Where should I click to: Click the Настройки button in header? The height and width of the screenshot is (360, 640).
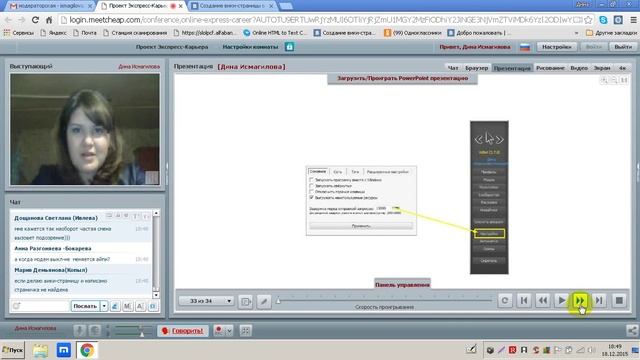(557, 47)
